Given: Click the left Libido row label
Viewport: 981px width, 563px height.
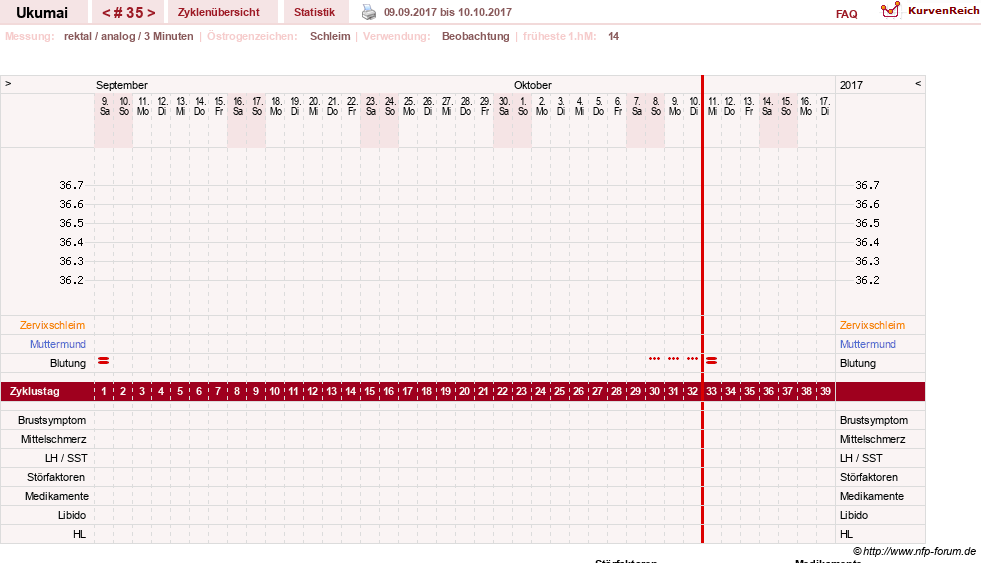Looking at the screenshot, I should 72,515.
